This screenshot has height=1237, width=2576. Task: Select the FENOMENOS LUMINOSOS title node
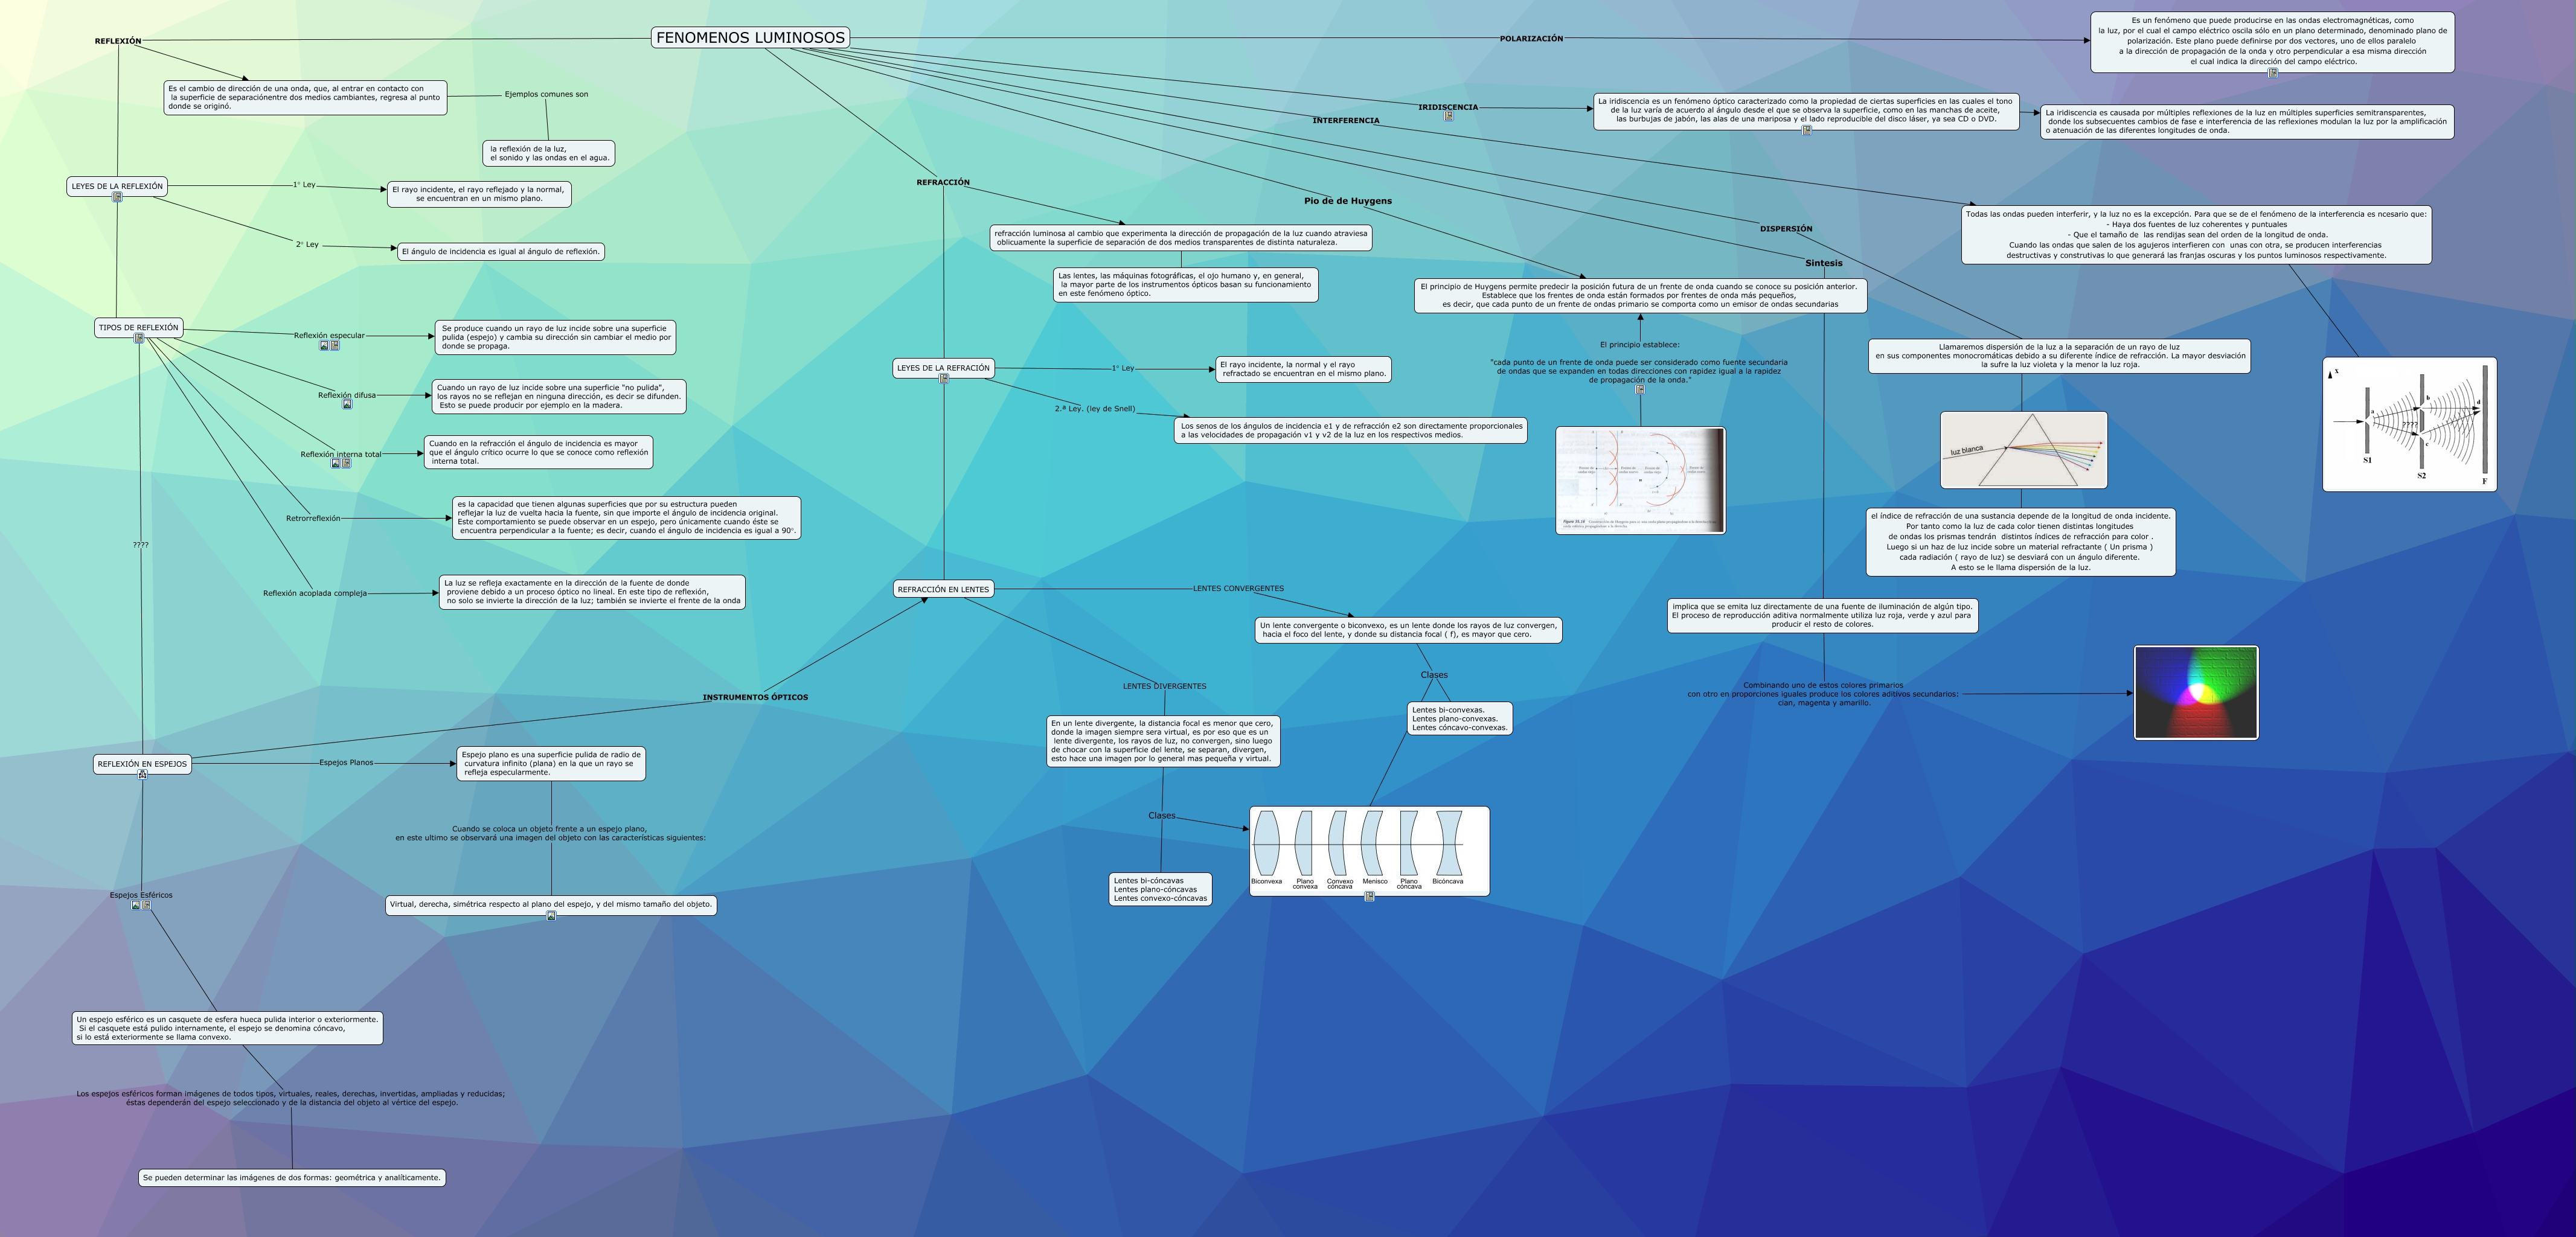click(x=750, y=38)
